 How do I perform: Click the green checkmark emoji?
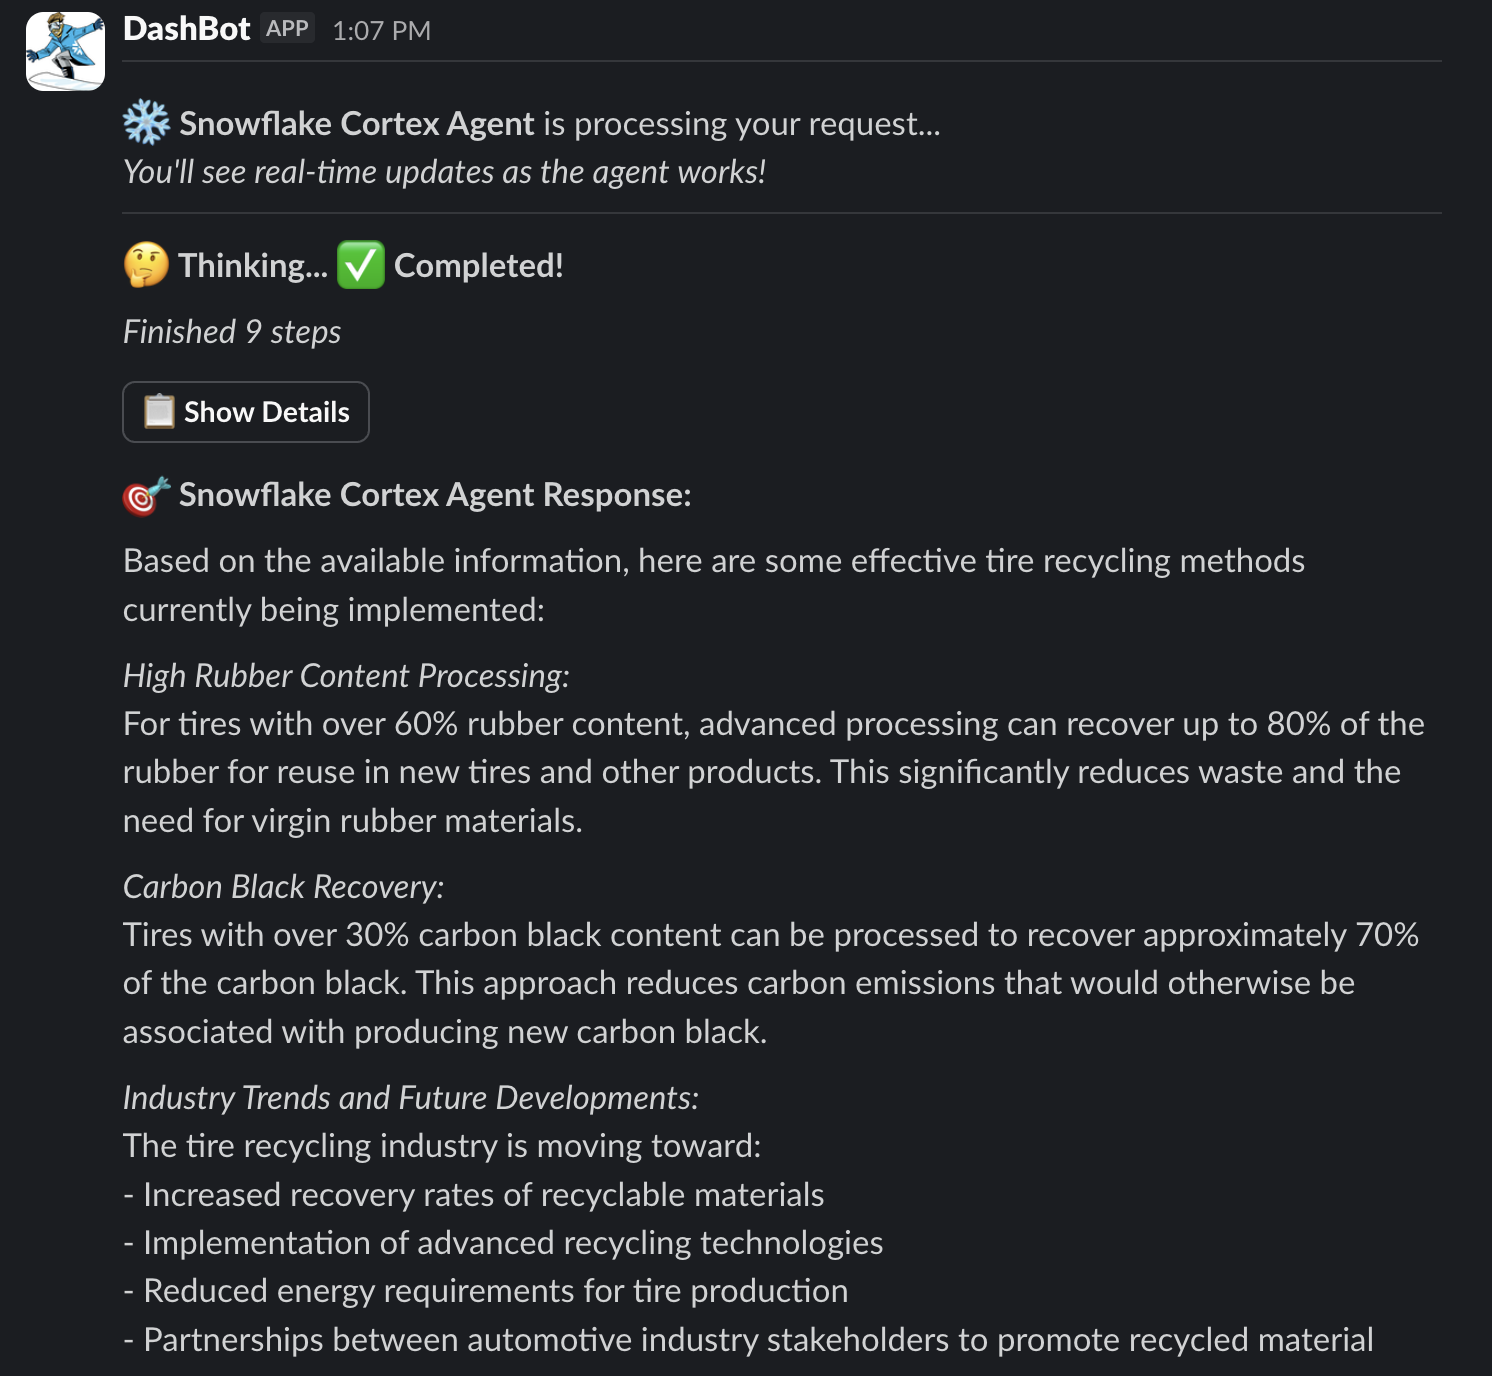point(360,265)
